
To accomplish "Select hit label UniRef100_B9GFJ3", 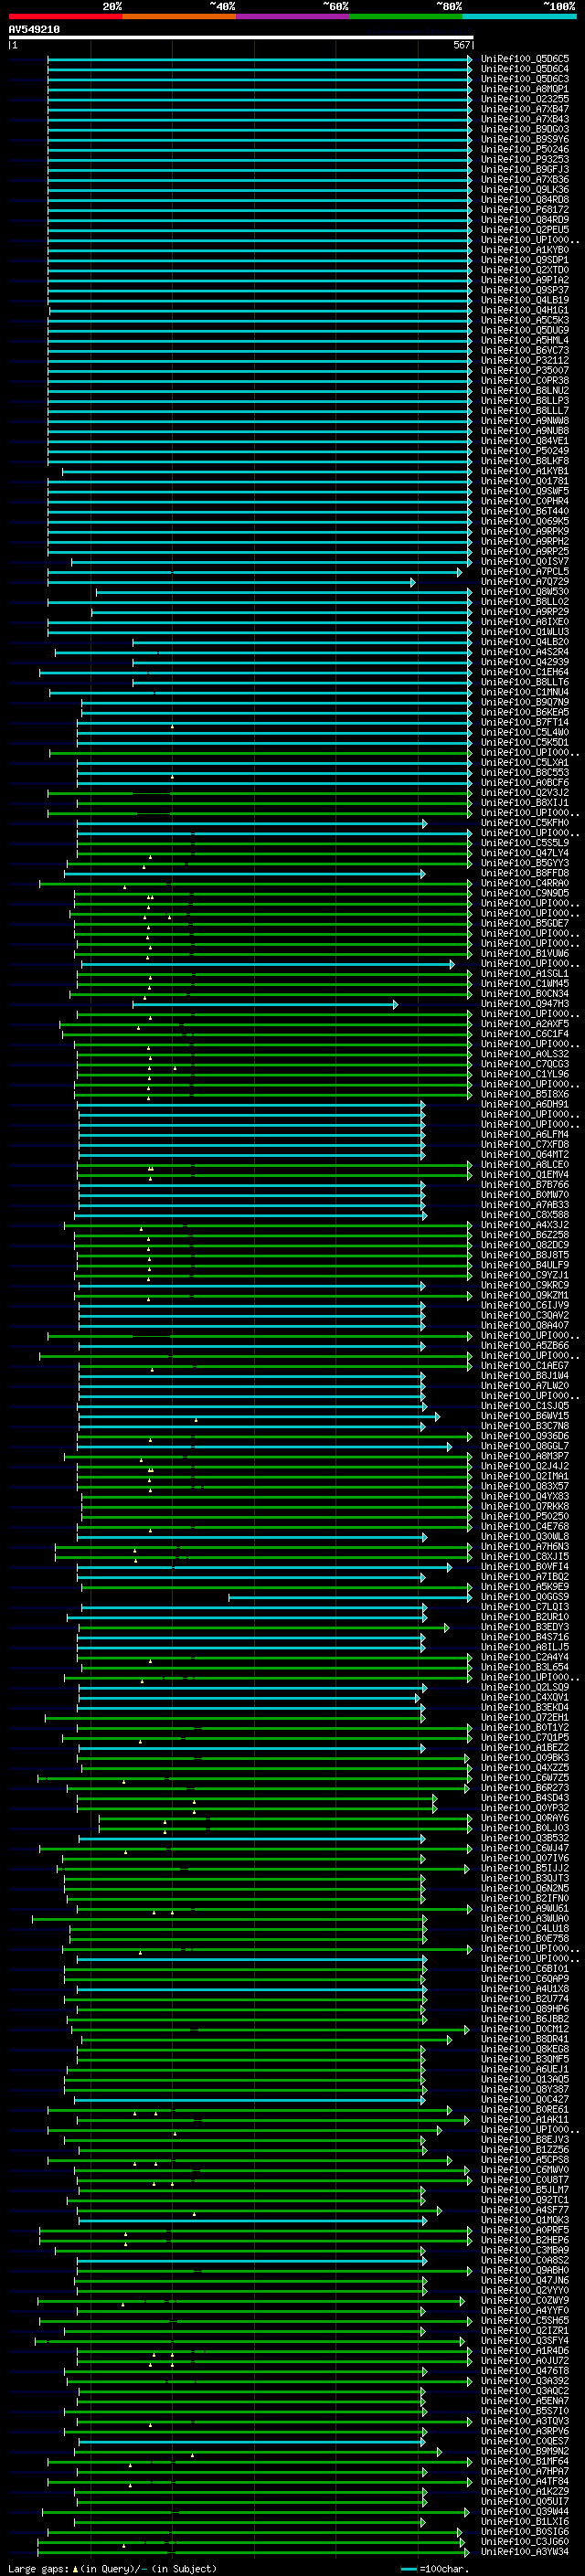I will tap(525, 169).
